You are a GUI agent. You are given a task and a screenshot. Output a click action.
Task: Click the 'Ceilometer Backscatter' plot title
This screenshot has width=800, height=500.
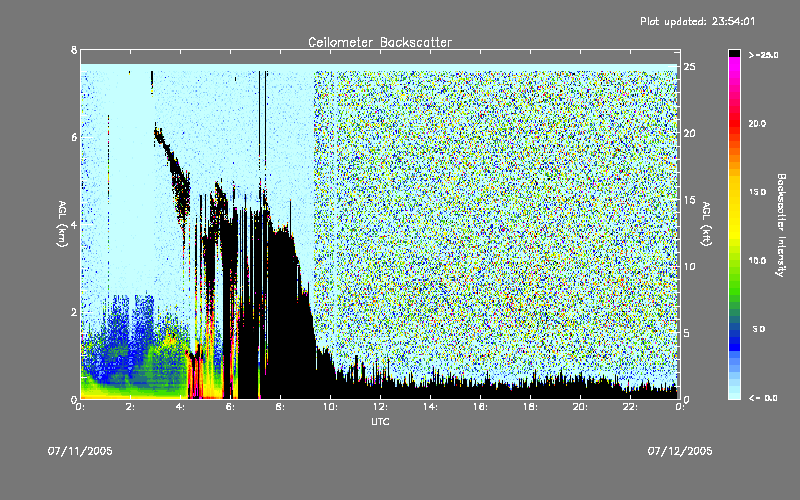click(380, 42)
